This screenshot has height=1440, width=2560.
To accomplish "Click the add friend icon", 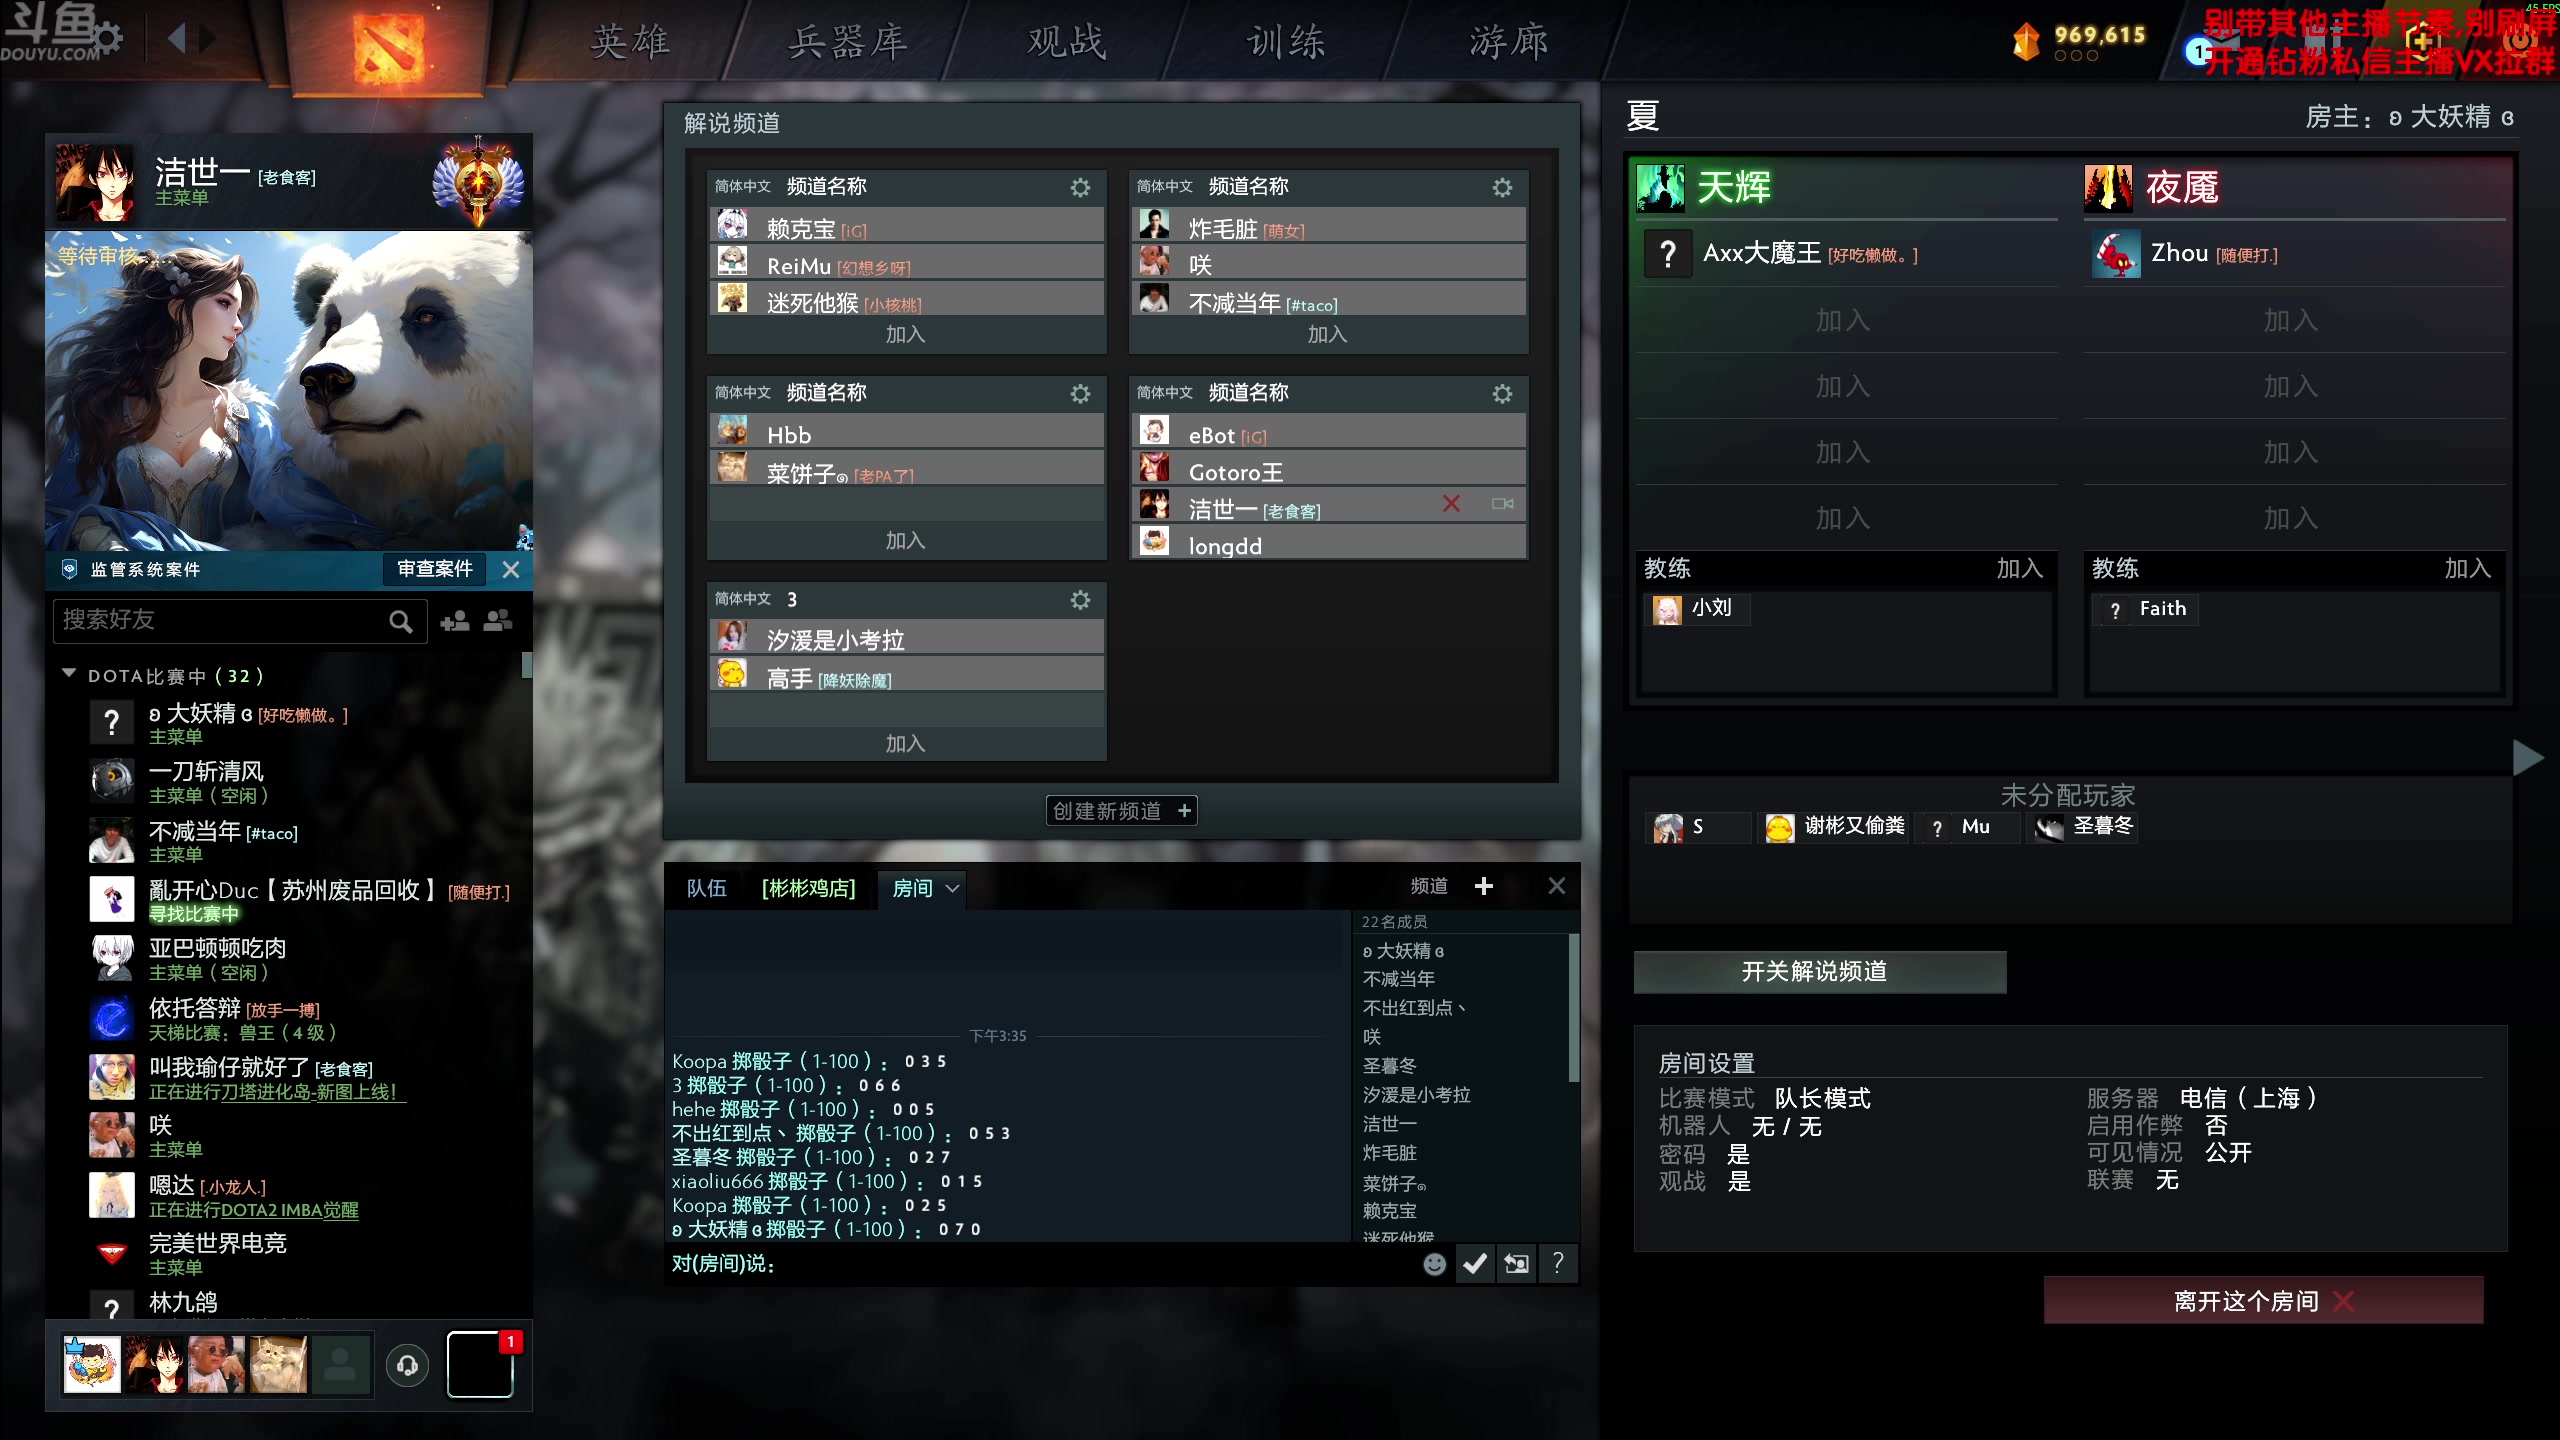I will (x=455, y=621).
